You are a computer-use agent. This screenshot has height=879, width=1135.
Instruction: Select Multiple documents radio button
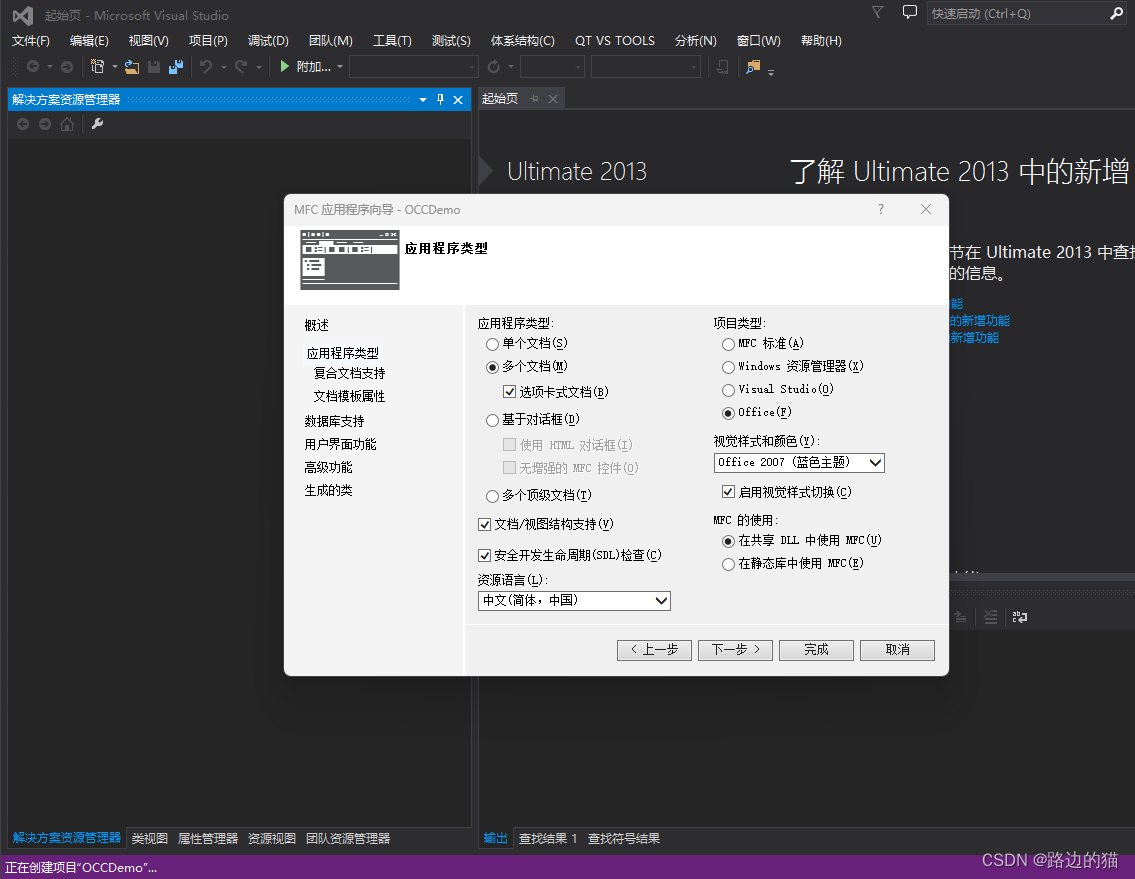click(492, 367)
